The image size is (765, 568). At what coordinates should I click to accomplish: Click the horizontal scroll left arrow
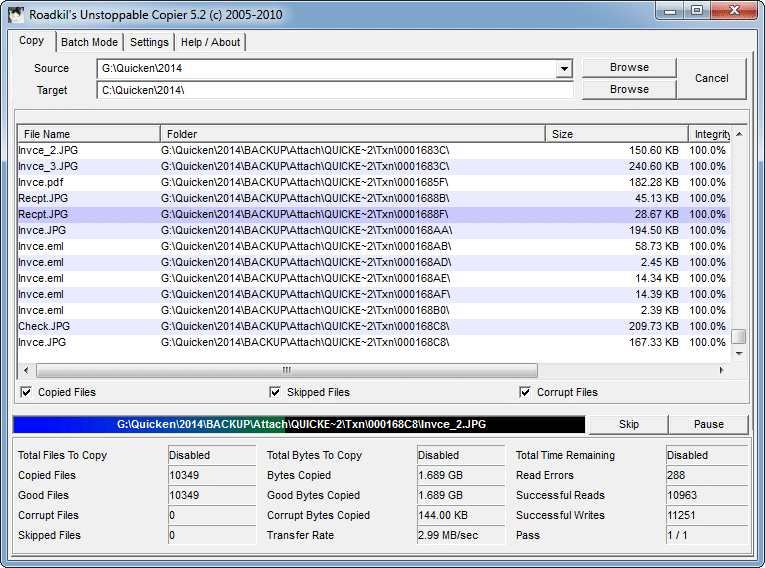click(26, 370)
